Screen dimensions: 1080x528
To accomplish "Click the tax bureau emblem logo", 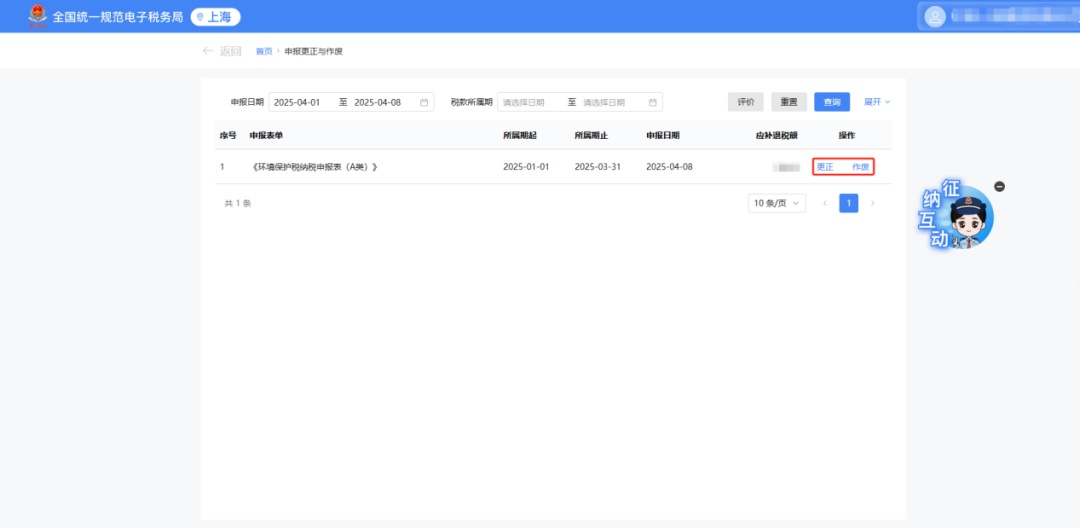I will pyautogui.click(x=38, y=17).
